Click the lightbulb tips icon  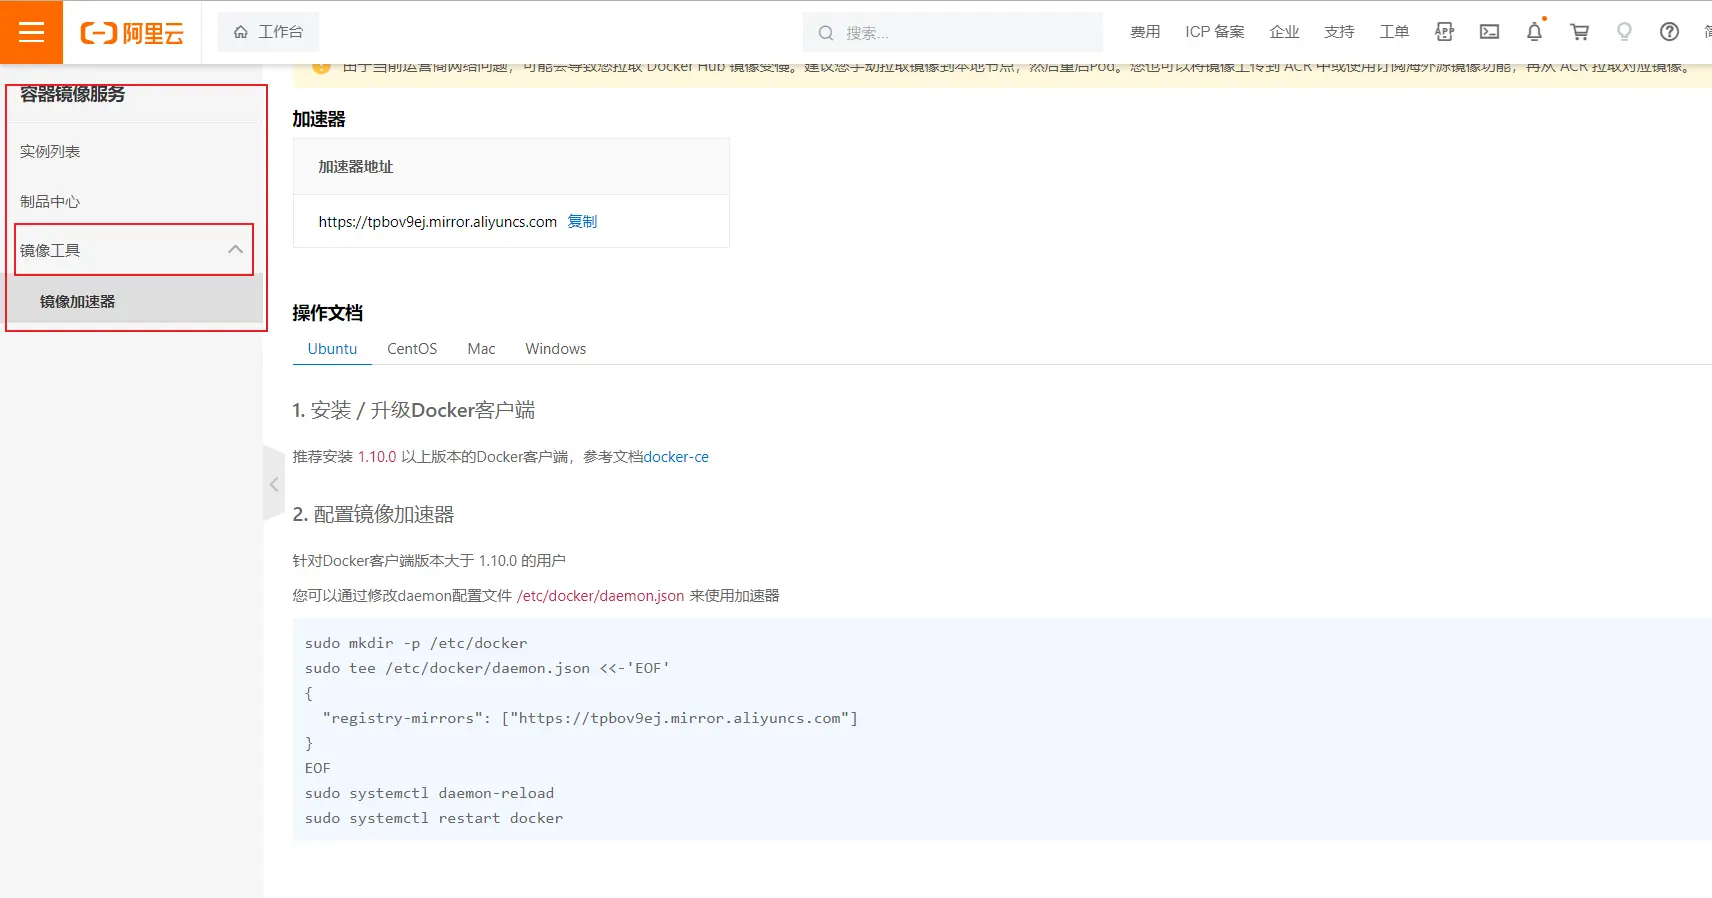click(x=1624, y=32)
